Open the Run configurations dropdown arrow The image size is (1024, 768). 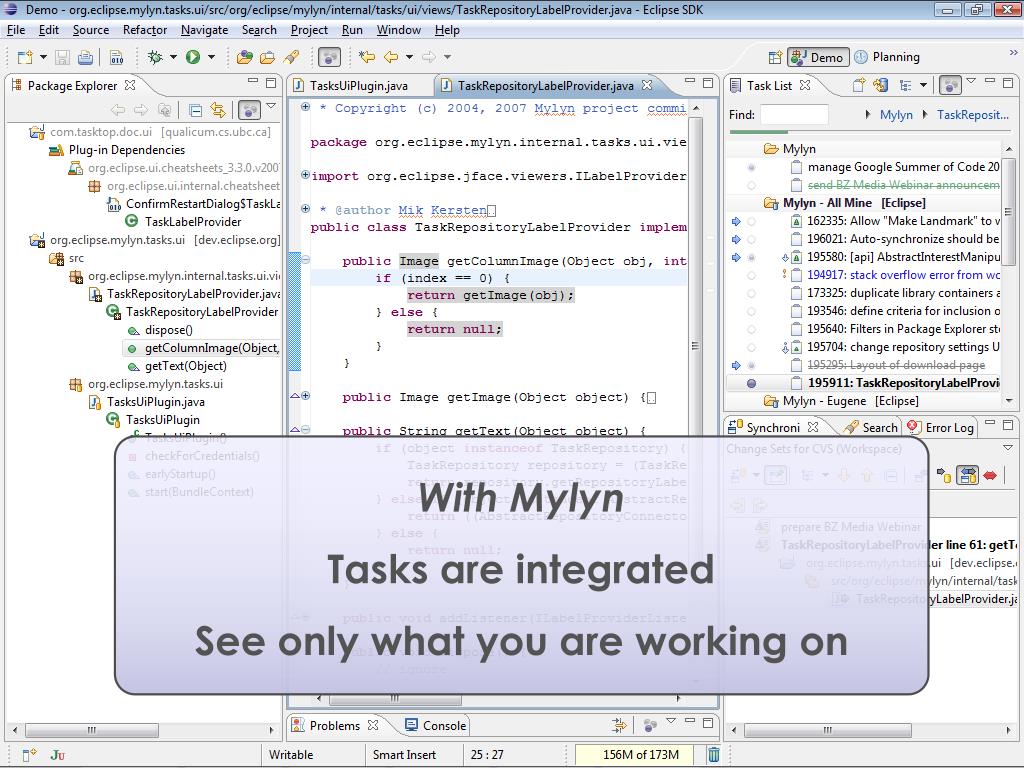pyautogui.click(x=211, y=57)
